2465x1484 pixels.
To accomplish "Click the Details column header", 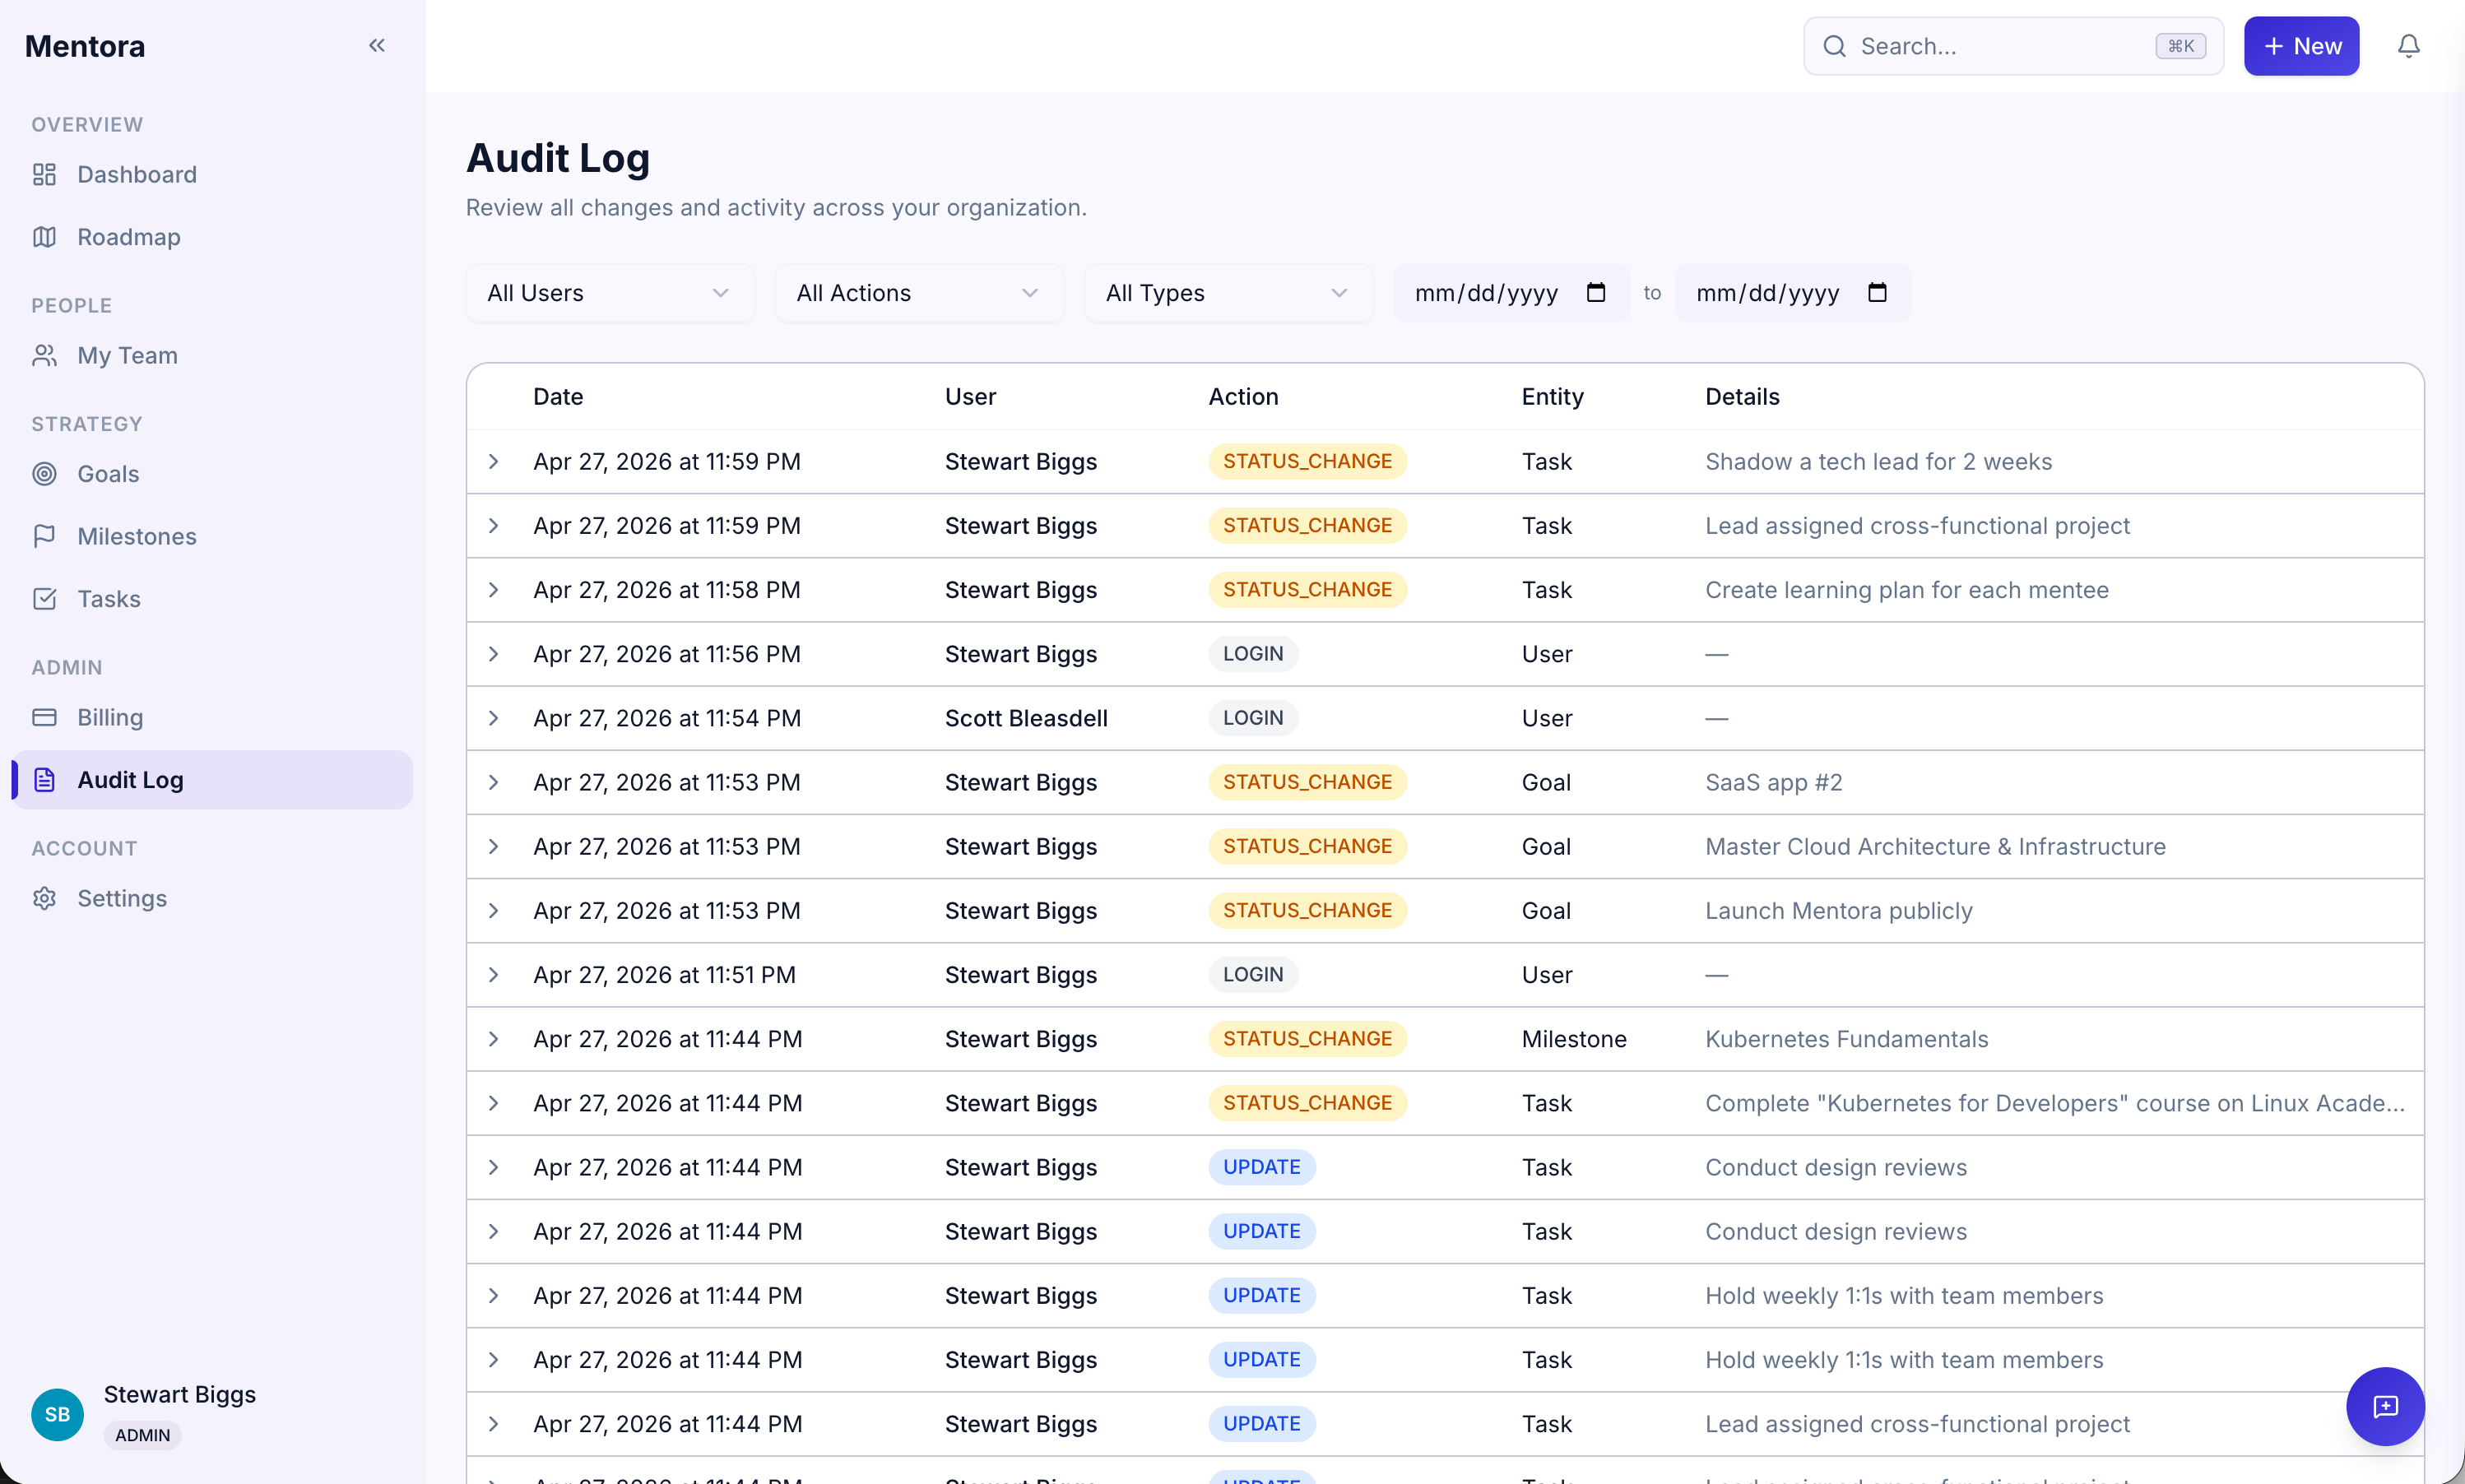I will (x=1742, y=397).
